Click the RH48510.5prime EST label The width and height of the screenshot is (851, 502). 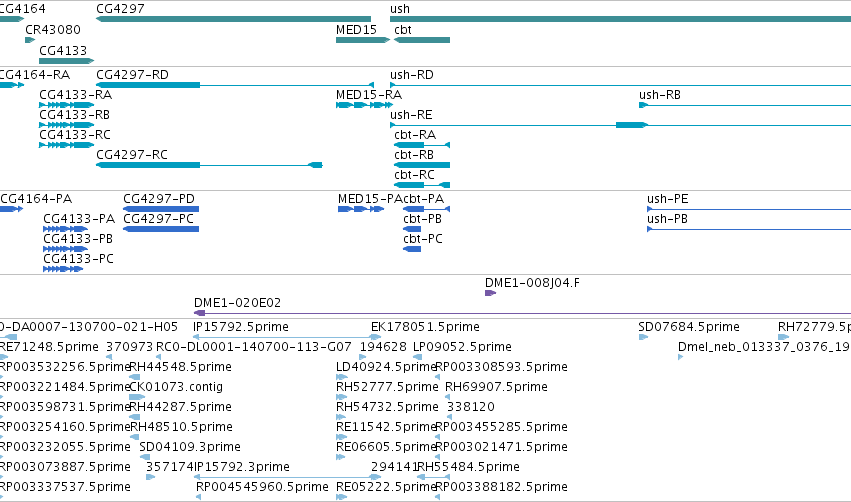[181, 428]
